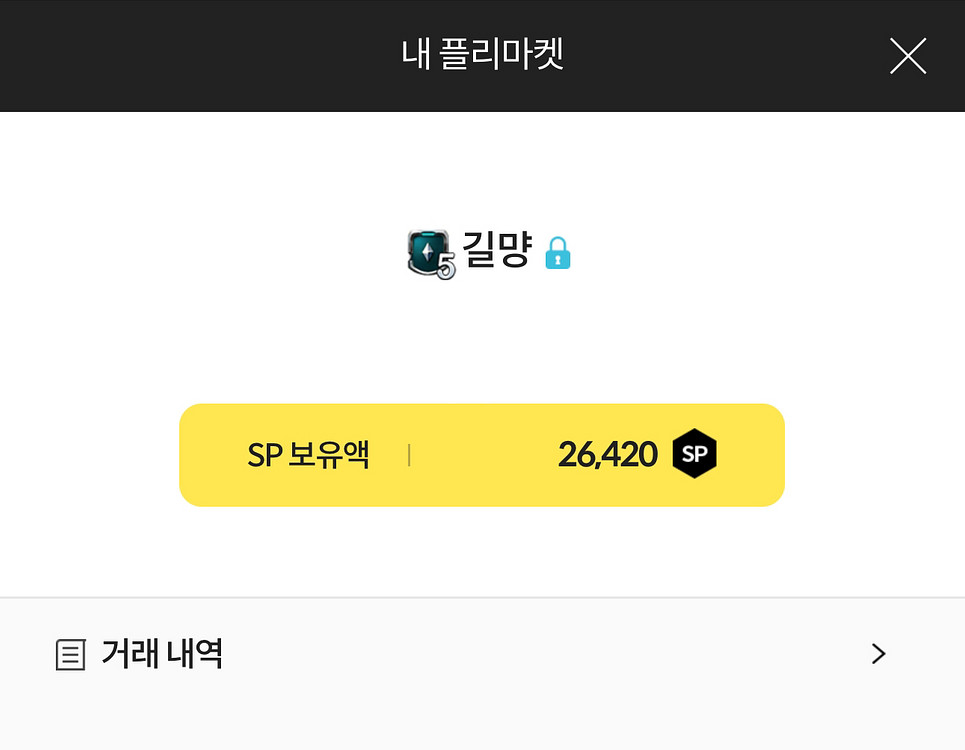This screenshot has width=965, height=750.
Task: Click the 거래 내역 list document icon
Action: click(x=69, y=656)
